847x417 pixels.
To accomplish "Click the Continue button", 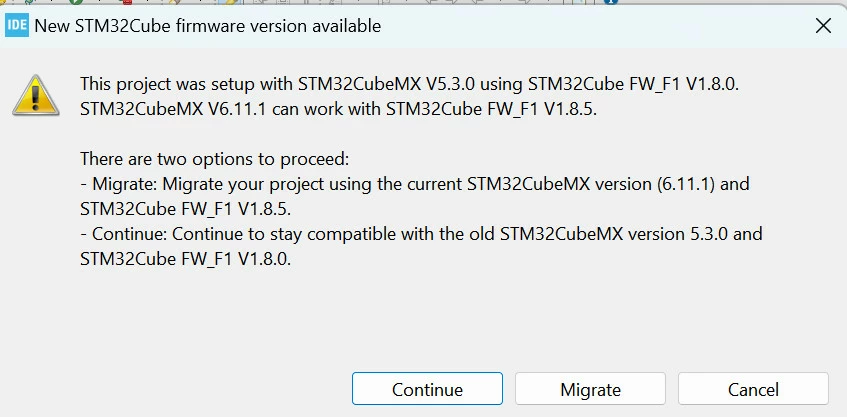I will pyautogui.click(x=427, y=389).
